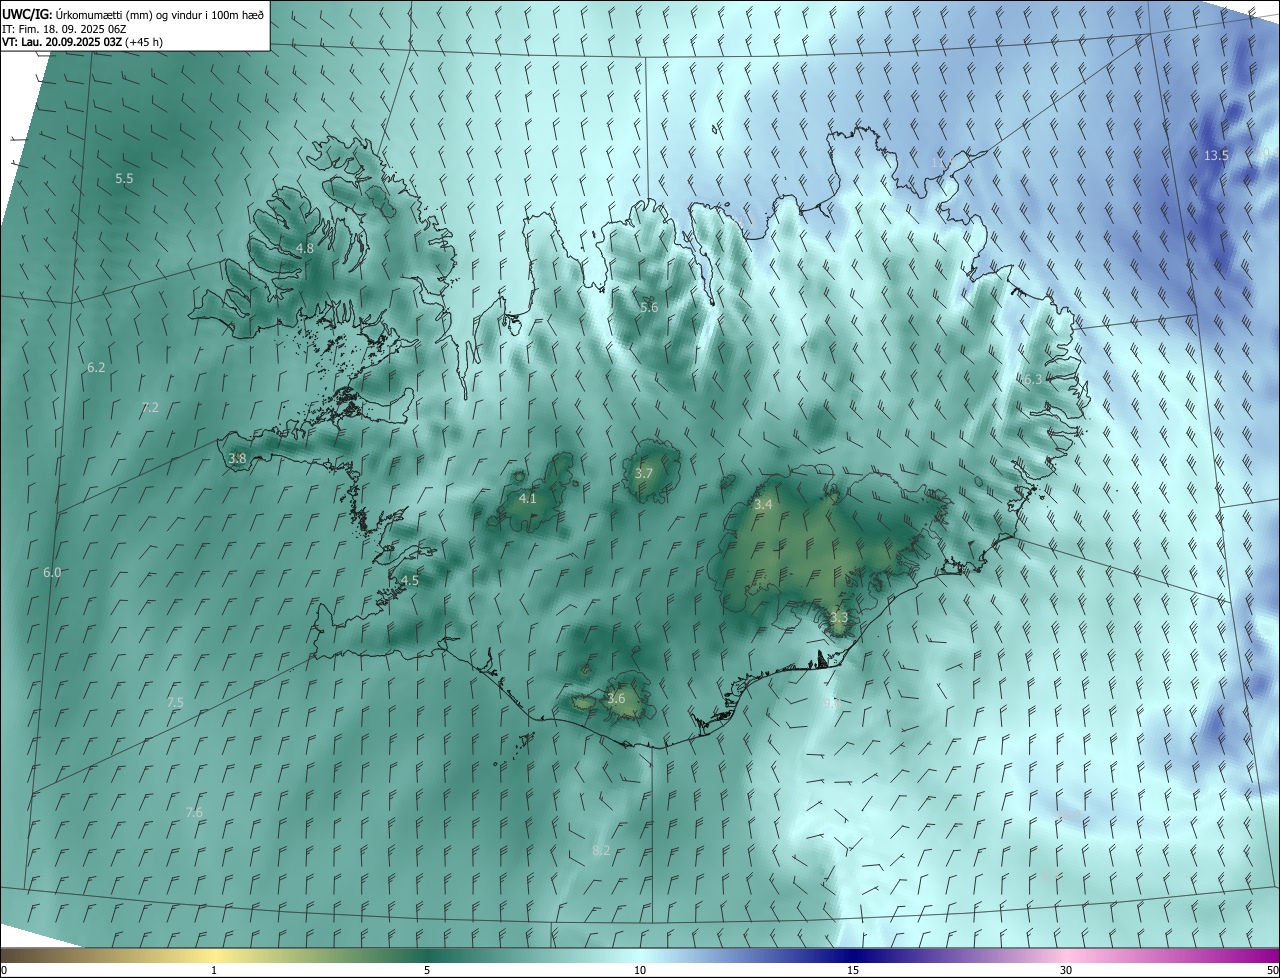This screenshot has width=1280, height=978.
Task: Click the 4.1 value on the western glacier
Action: 528,498
